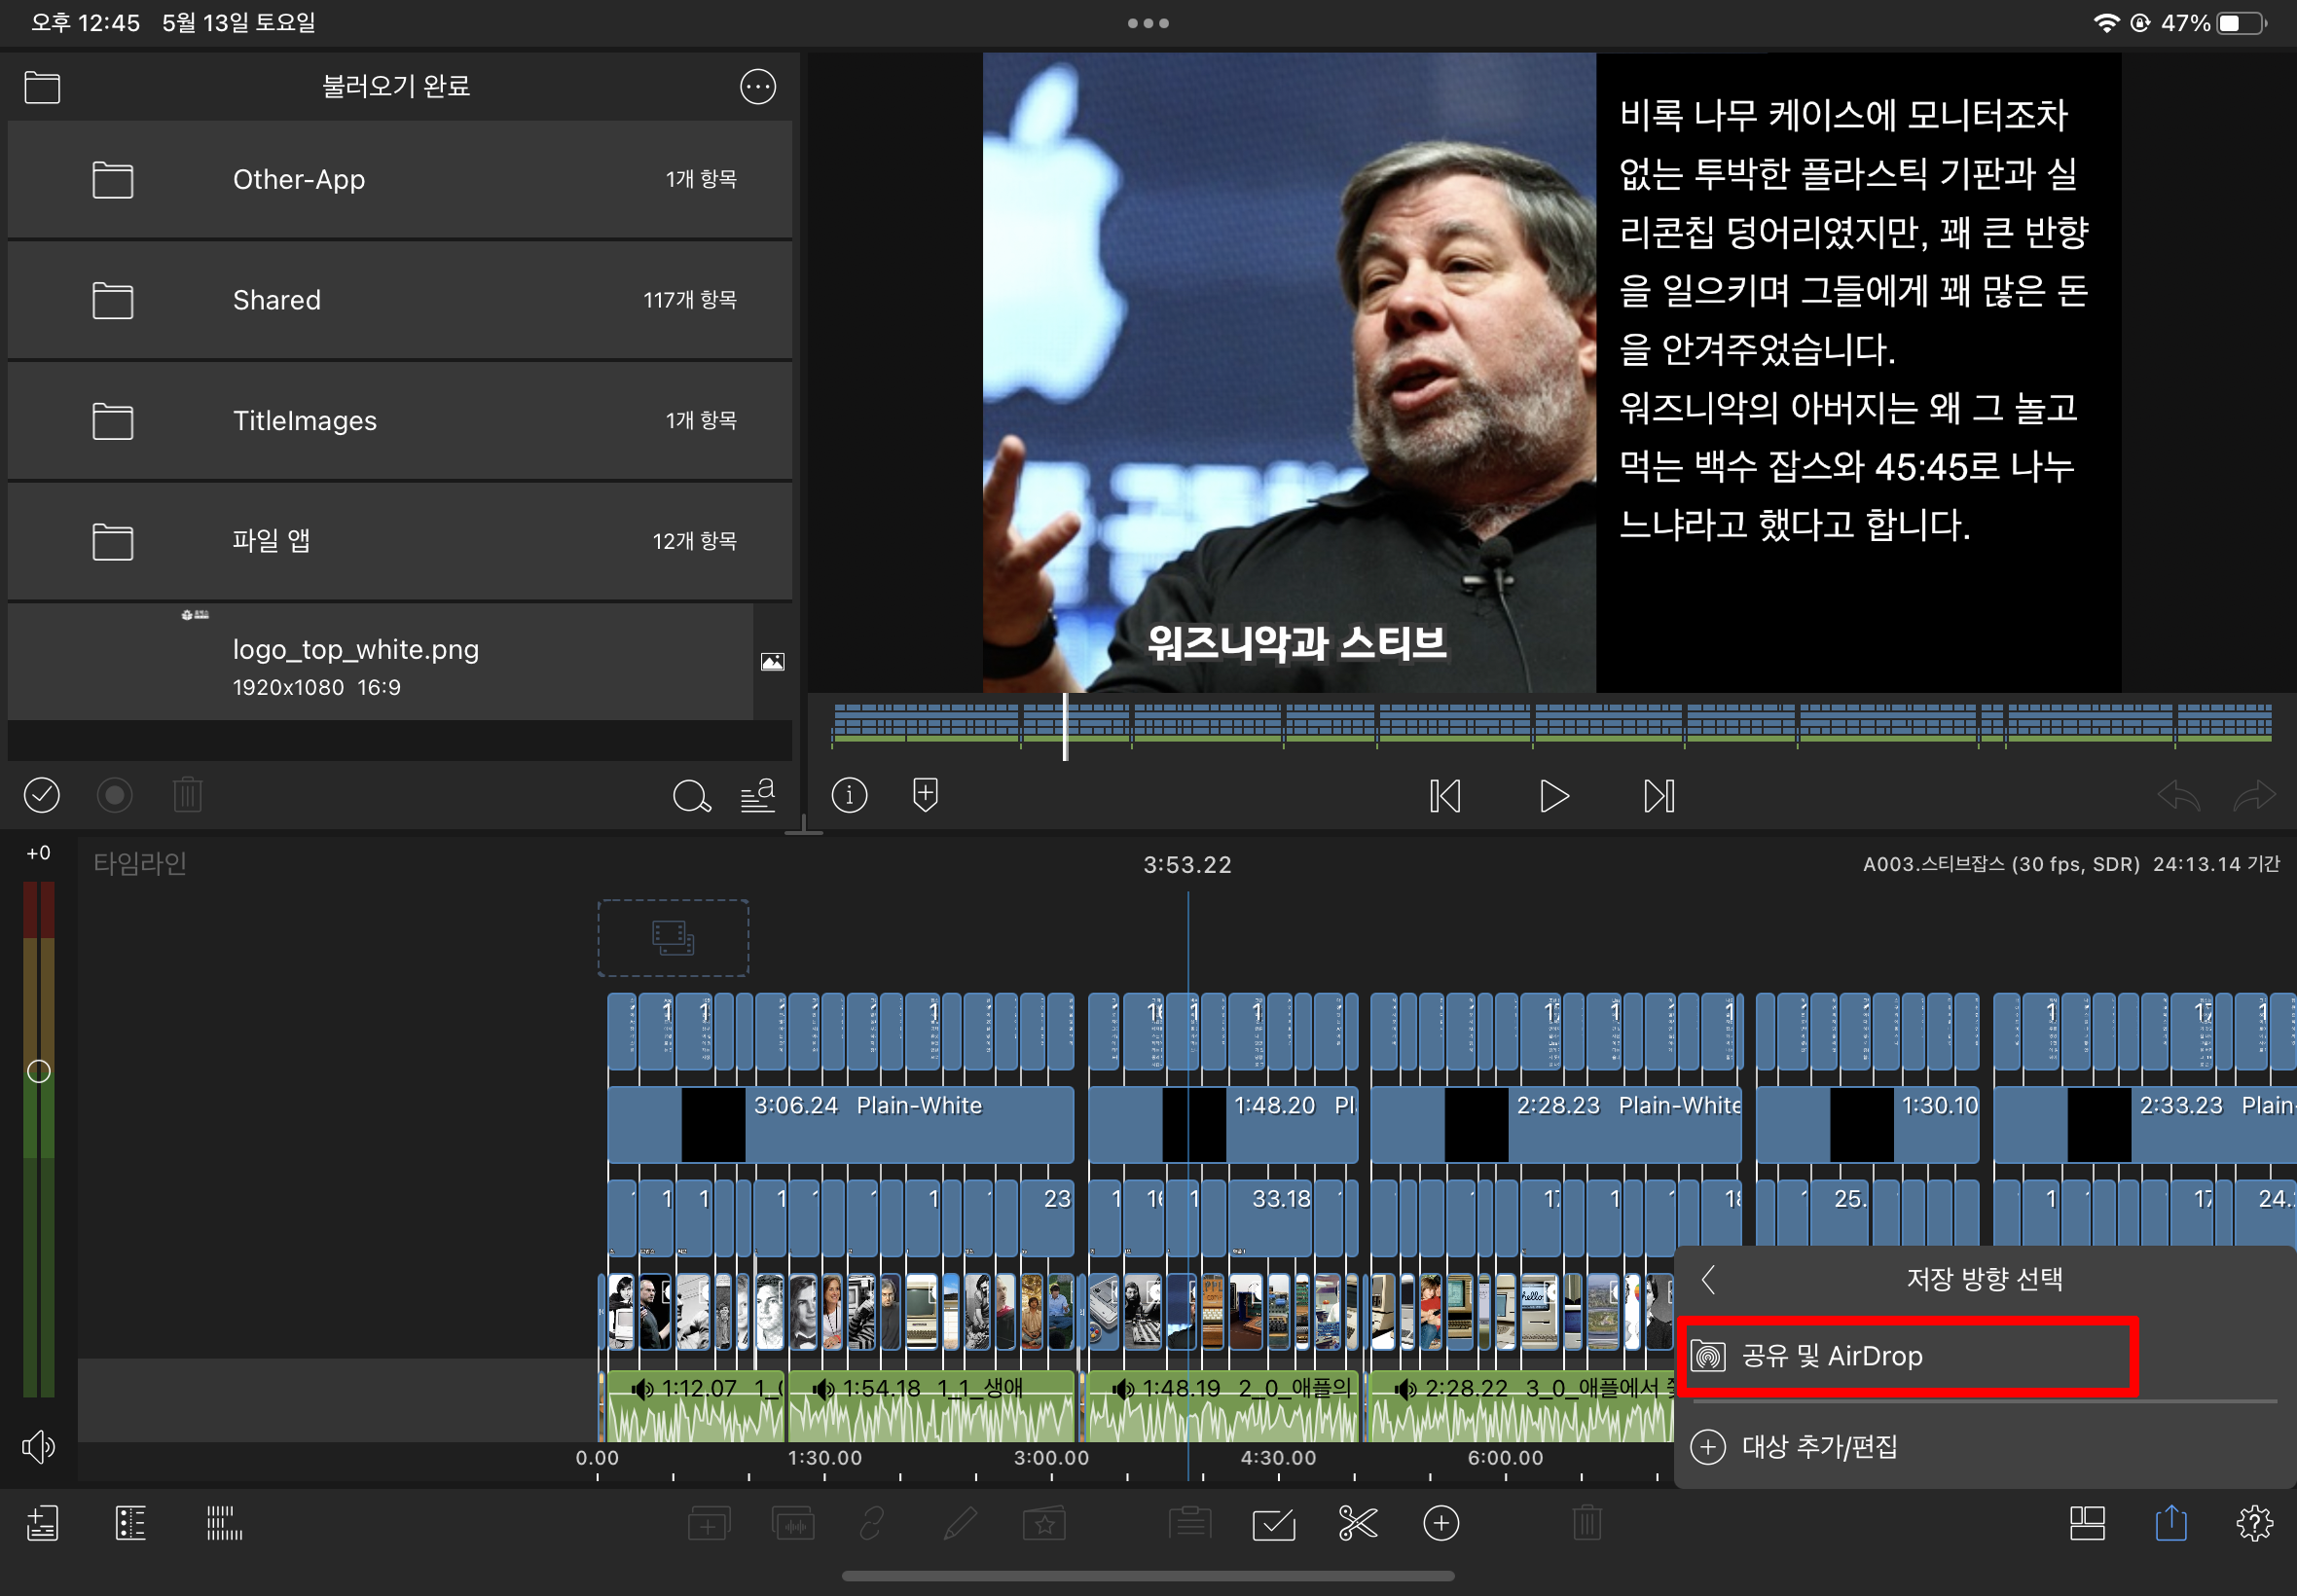
Task: Toggle the record circle button
Action: click(114, 795)
